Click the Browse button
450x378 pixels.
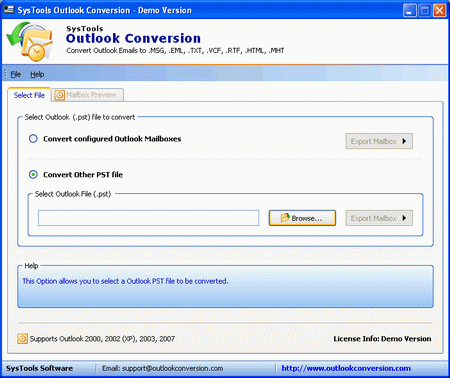(302, 218)
